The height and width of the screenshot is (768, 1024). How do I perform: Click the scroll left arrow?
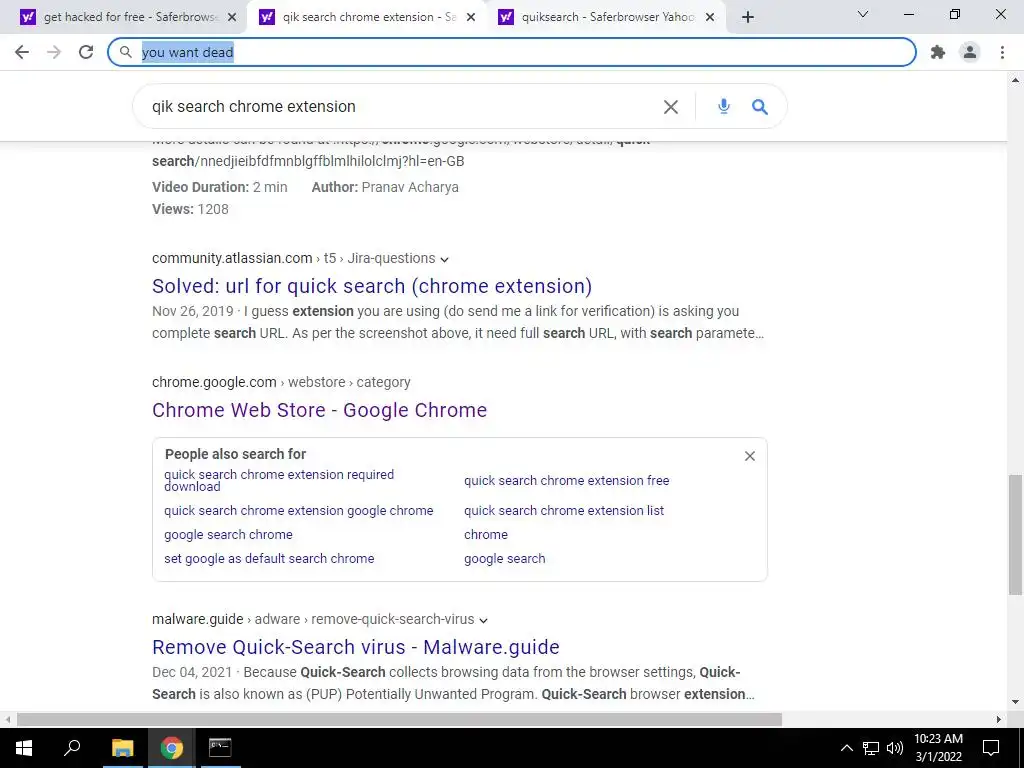[7, 720]
